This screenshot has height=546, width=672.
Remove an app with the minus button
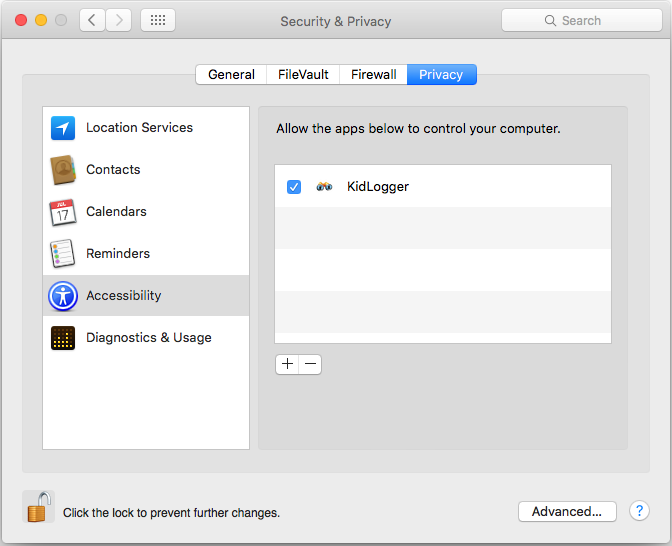[310, 364]
